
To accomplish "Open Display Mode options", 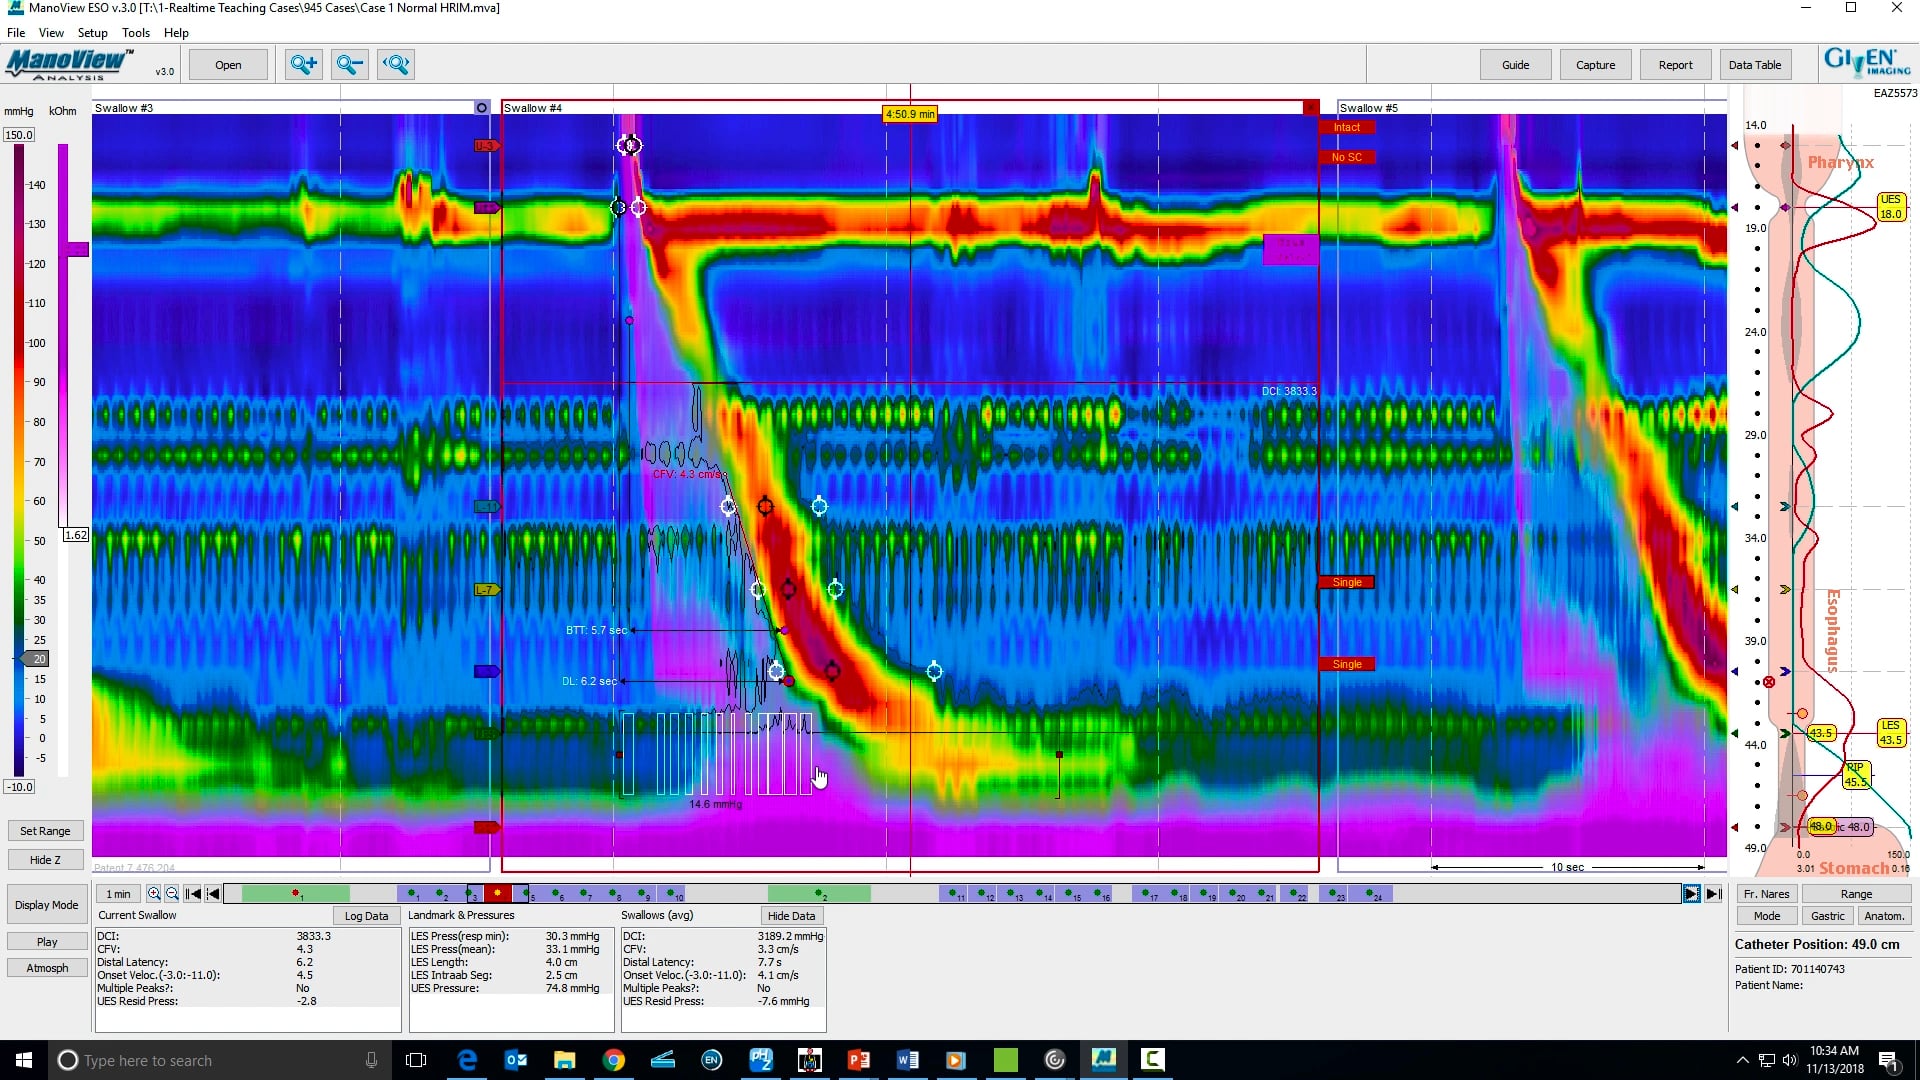I will (46, 905).
